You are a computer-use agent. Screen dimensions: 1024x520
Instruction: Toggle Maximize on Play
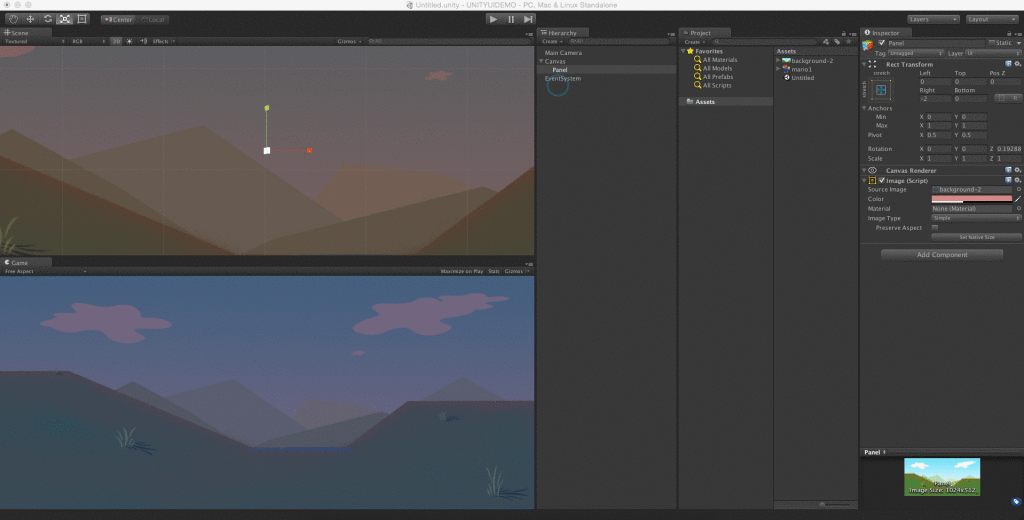coord(462,271)
